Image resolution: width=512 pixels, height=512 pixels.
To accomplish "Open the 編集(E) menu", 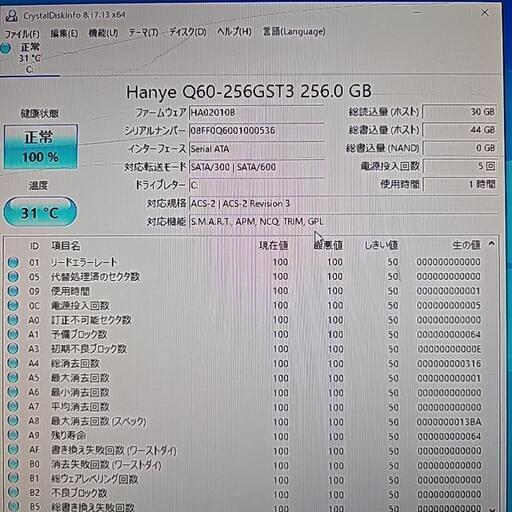I will pos(64,33).
